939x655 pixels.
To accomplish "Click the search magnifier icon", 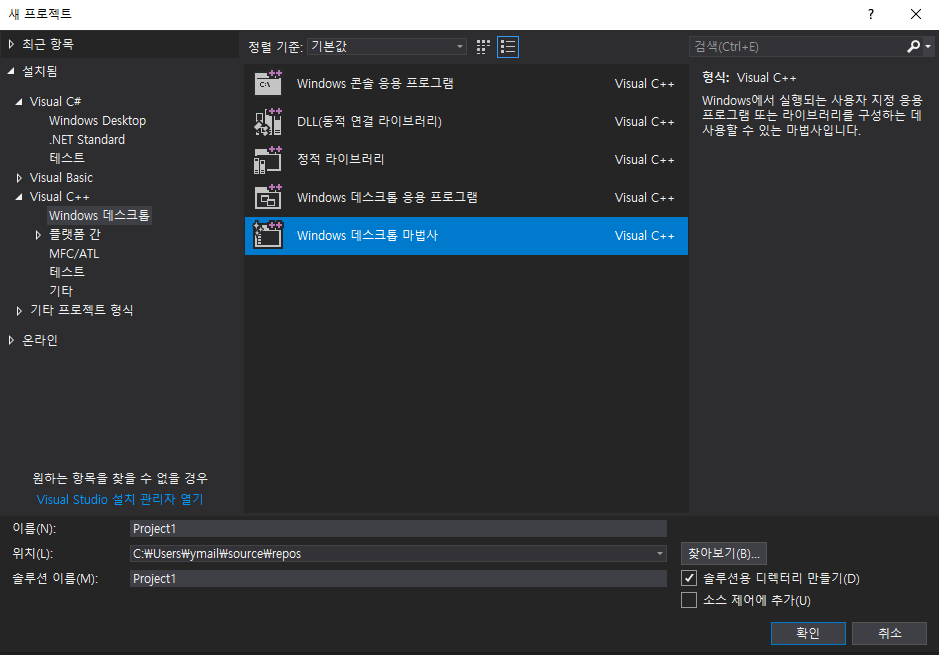I will 913,46.
